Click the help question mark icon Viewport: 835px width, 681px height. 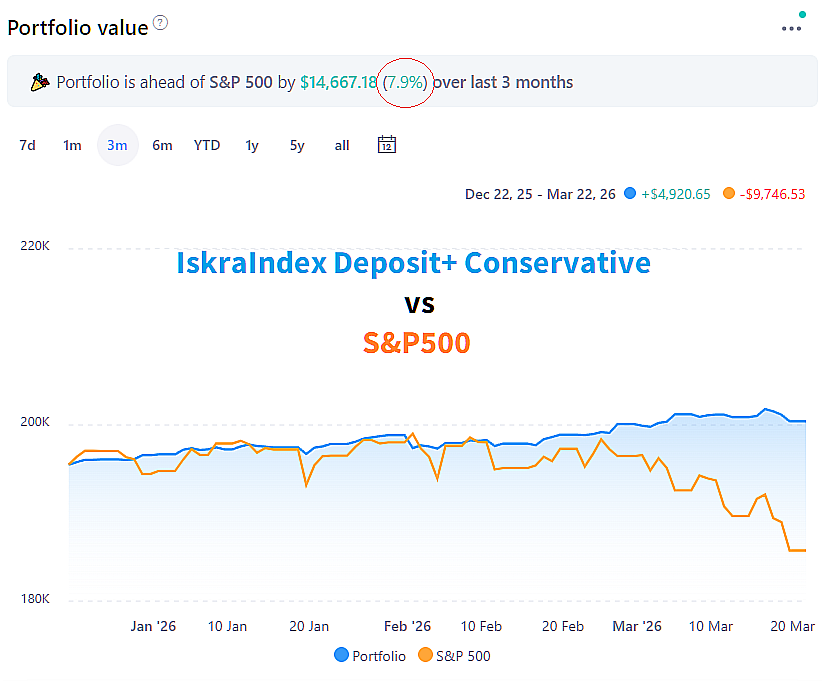tap(161, 24)
